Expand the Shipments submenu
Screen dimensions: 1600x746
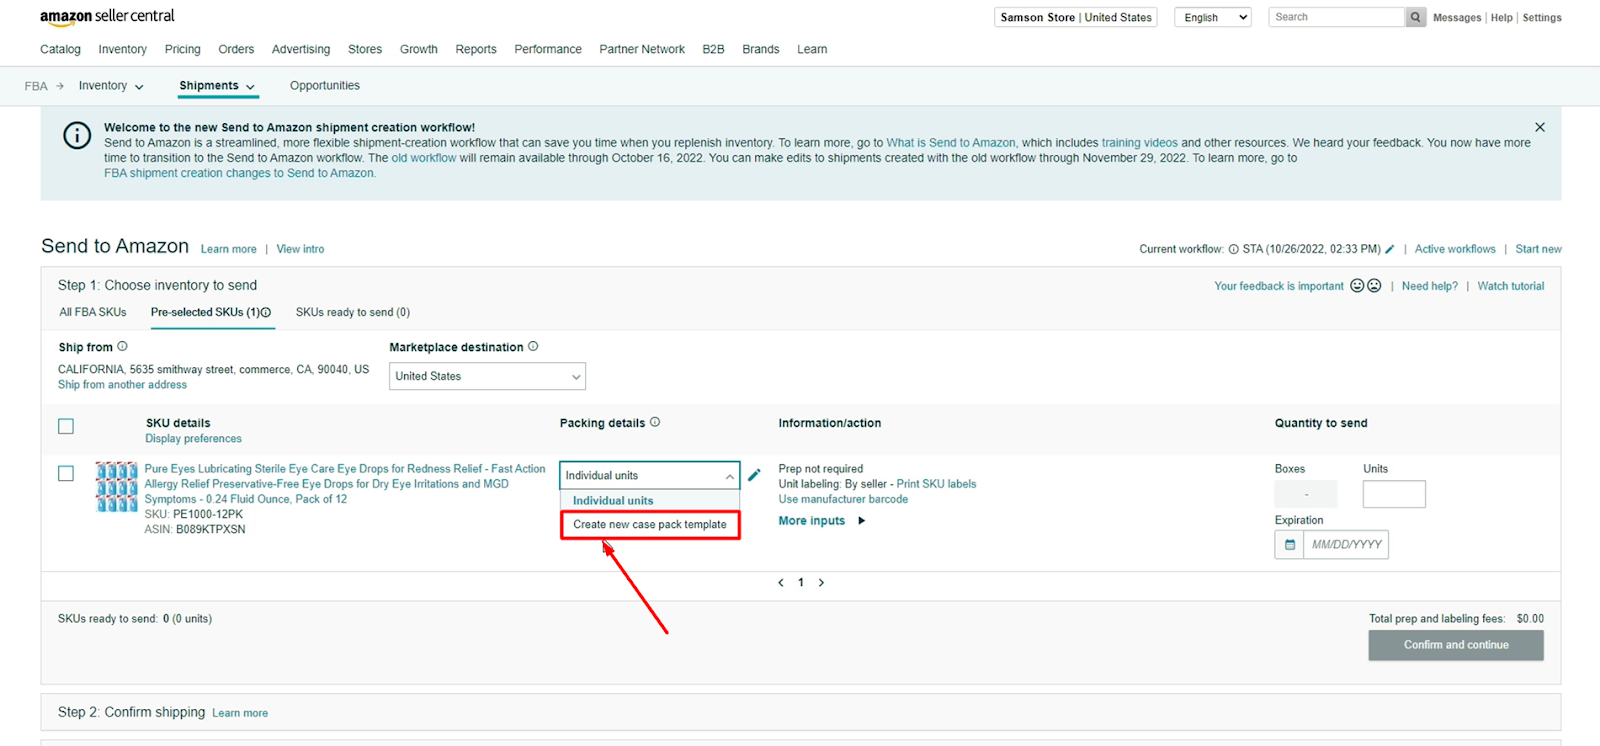click(217, 86)
